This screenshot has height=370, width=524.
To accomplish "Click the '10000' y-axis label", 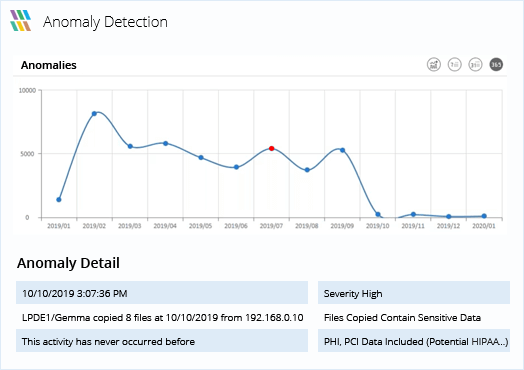I will [x=27, y=91].
